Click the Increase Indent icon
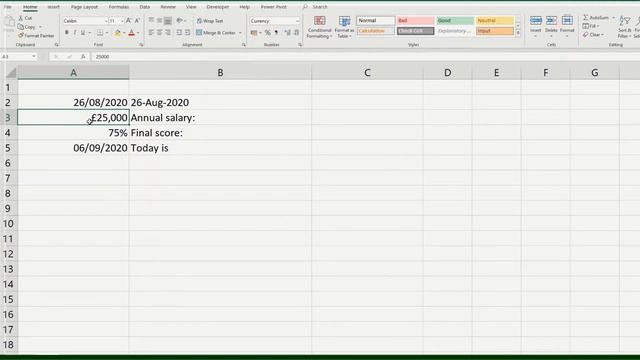 [187, 33]
